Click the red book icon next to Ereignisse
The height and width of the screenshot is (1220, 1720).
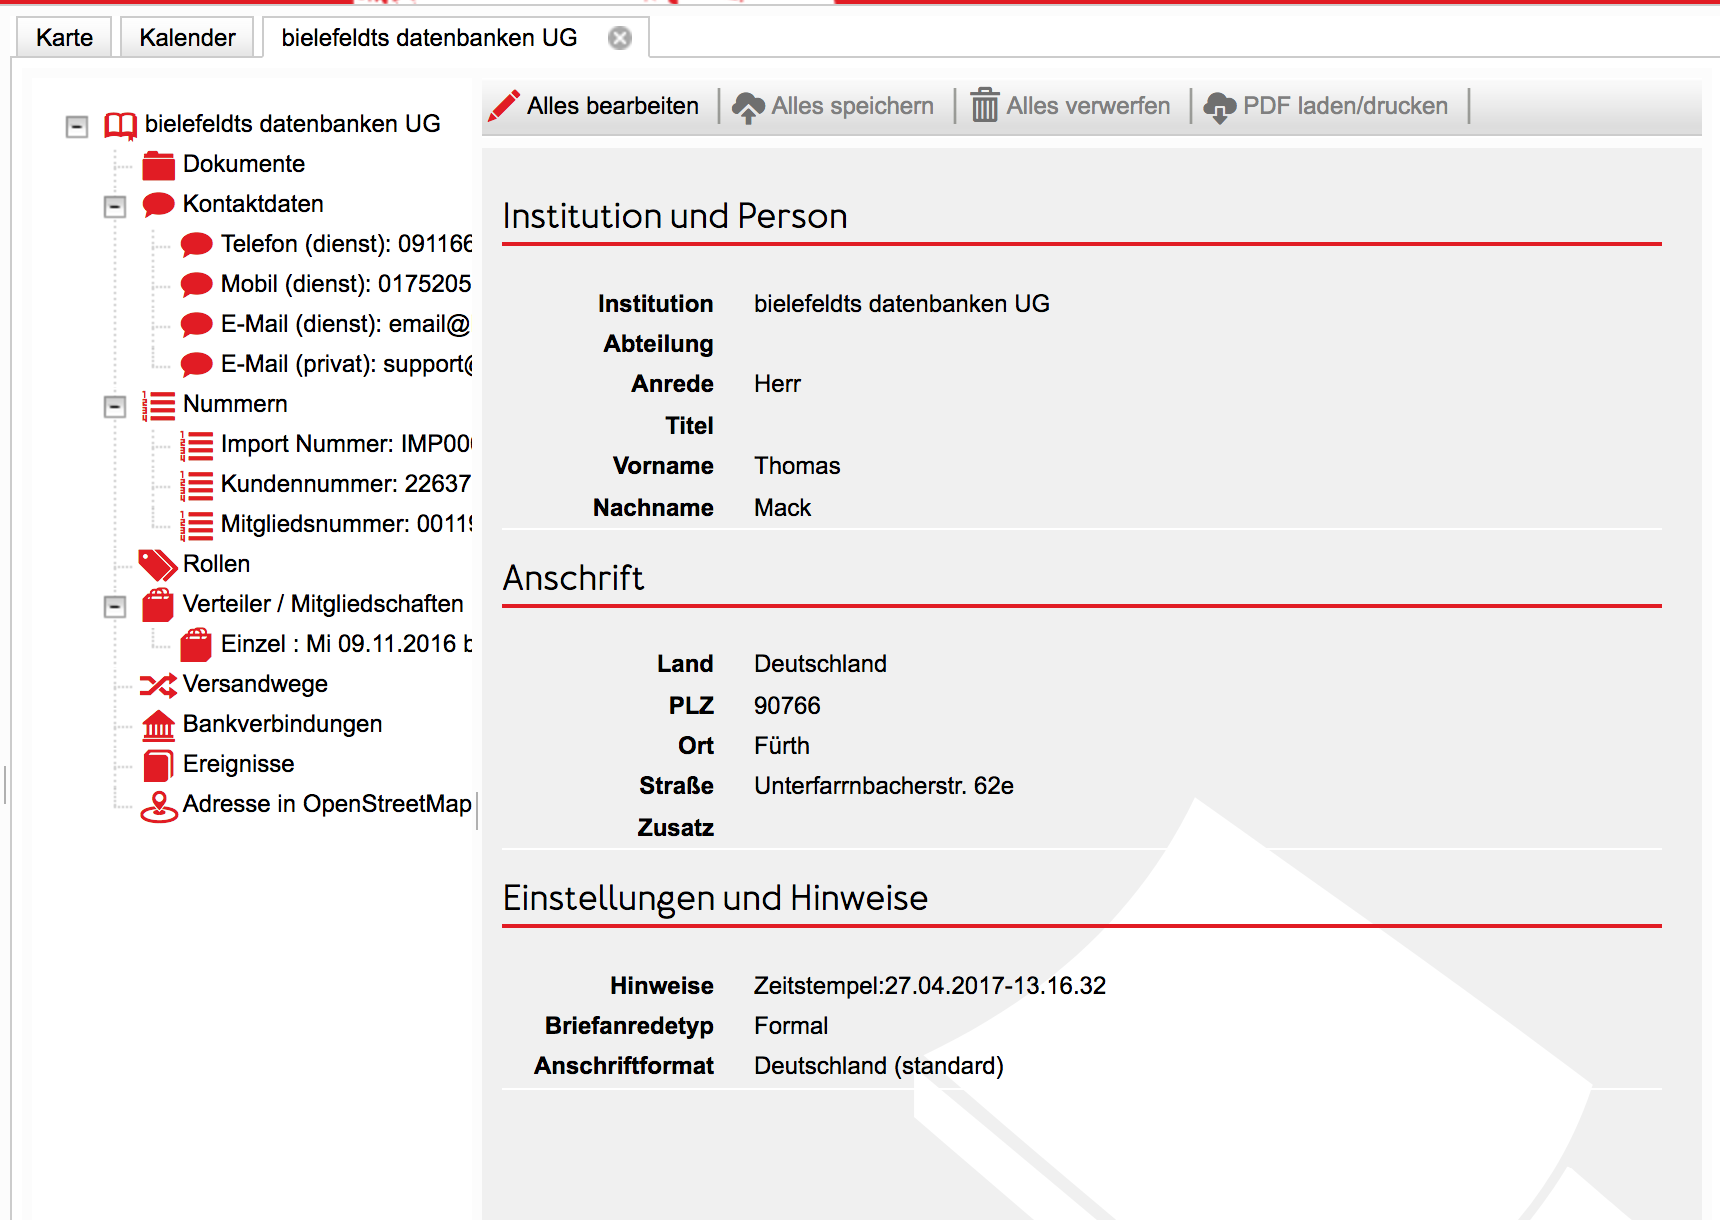coord(158,765)
